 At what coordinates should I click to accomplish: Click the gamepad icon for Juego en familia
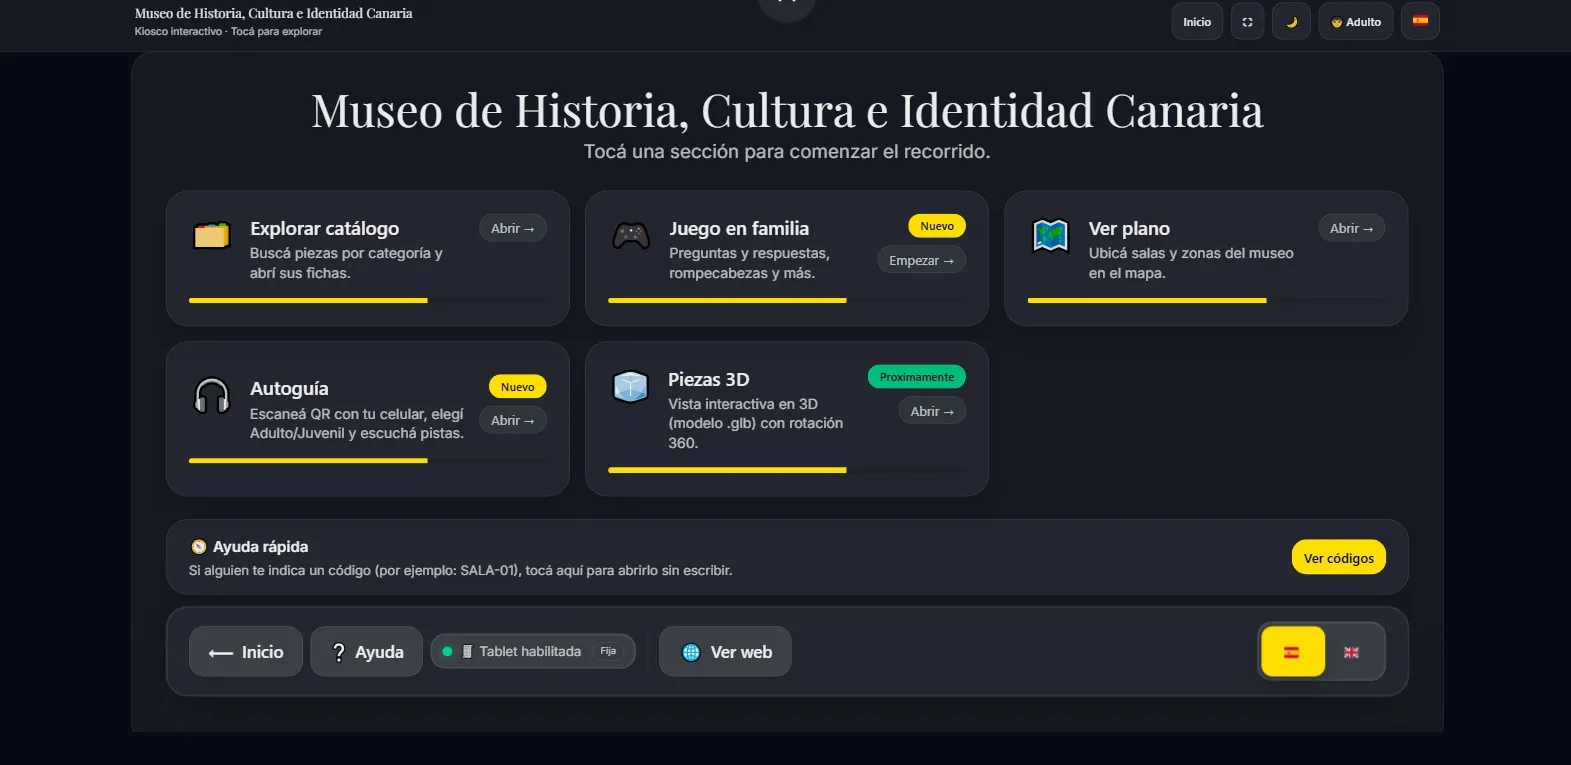(631, 236)
